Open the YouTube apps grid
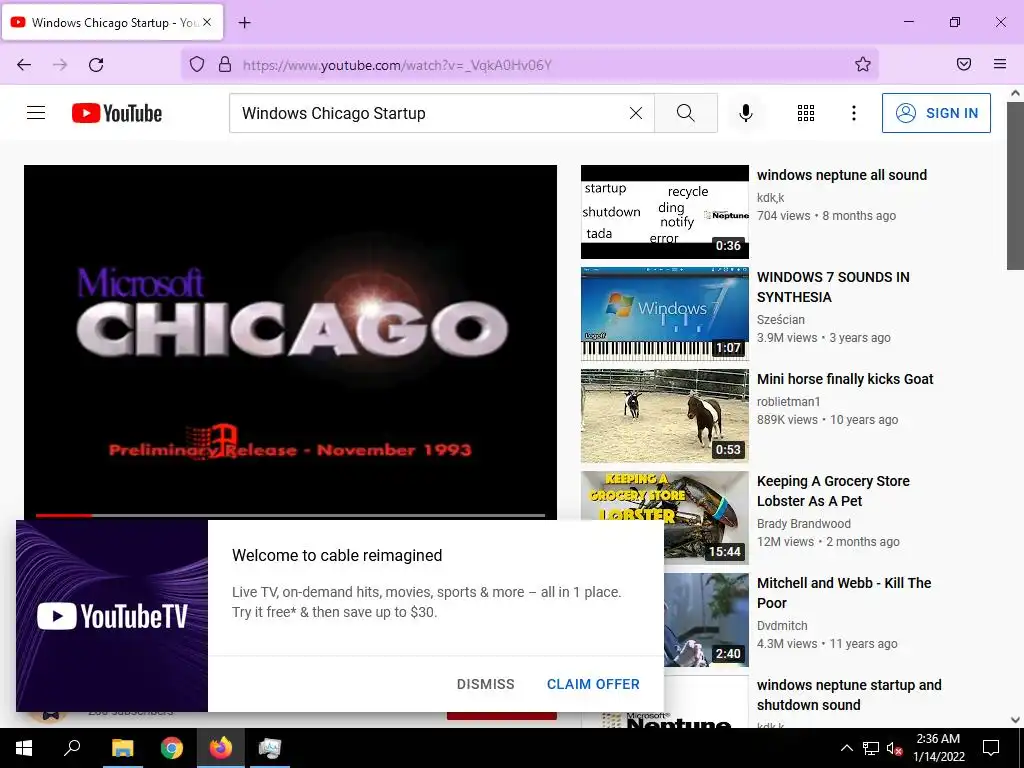Image resolution: width=1024 pixels, height=768 pixels. coord(806,113)
